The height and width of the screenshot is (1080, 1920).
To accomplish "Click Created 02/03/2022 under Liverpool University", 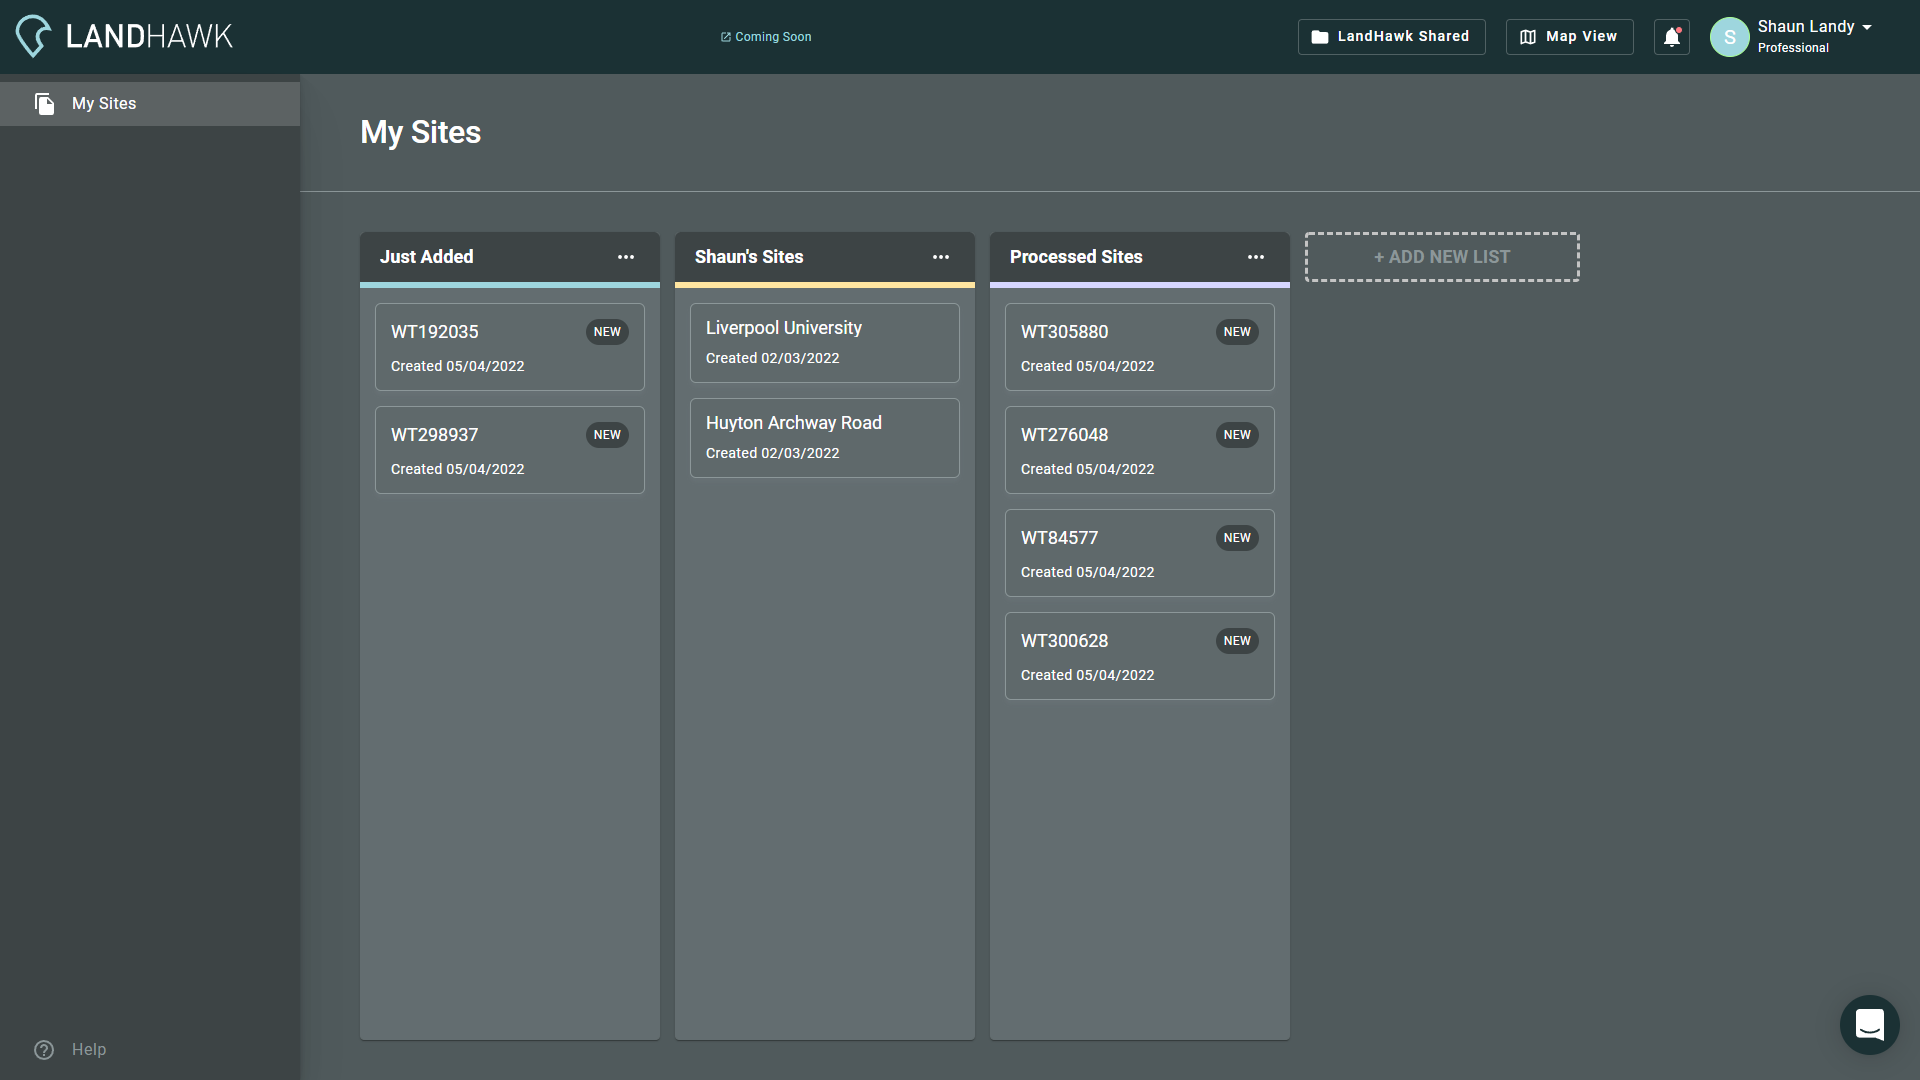I will tap(773, 358).
